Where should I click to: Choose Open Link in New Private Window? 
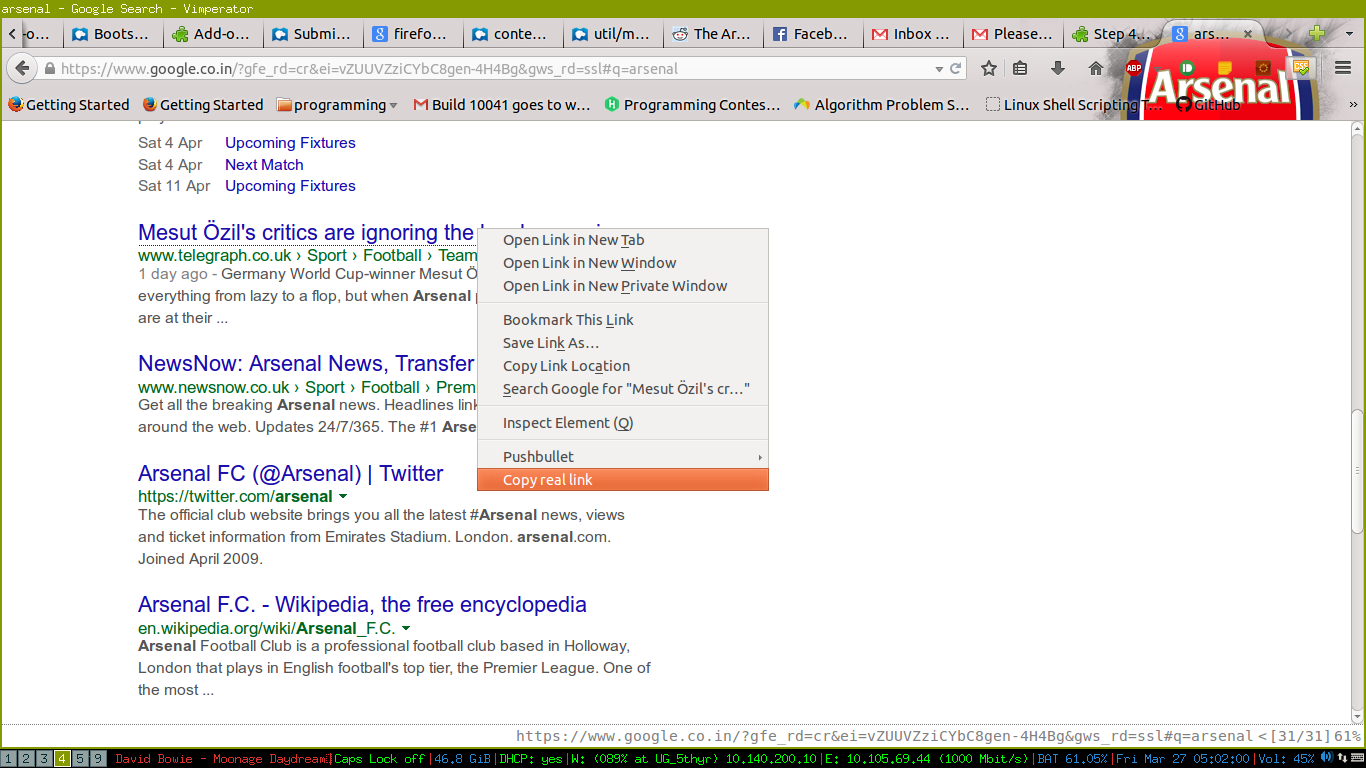(623, 286)
